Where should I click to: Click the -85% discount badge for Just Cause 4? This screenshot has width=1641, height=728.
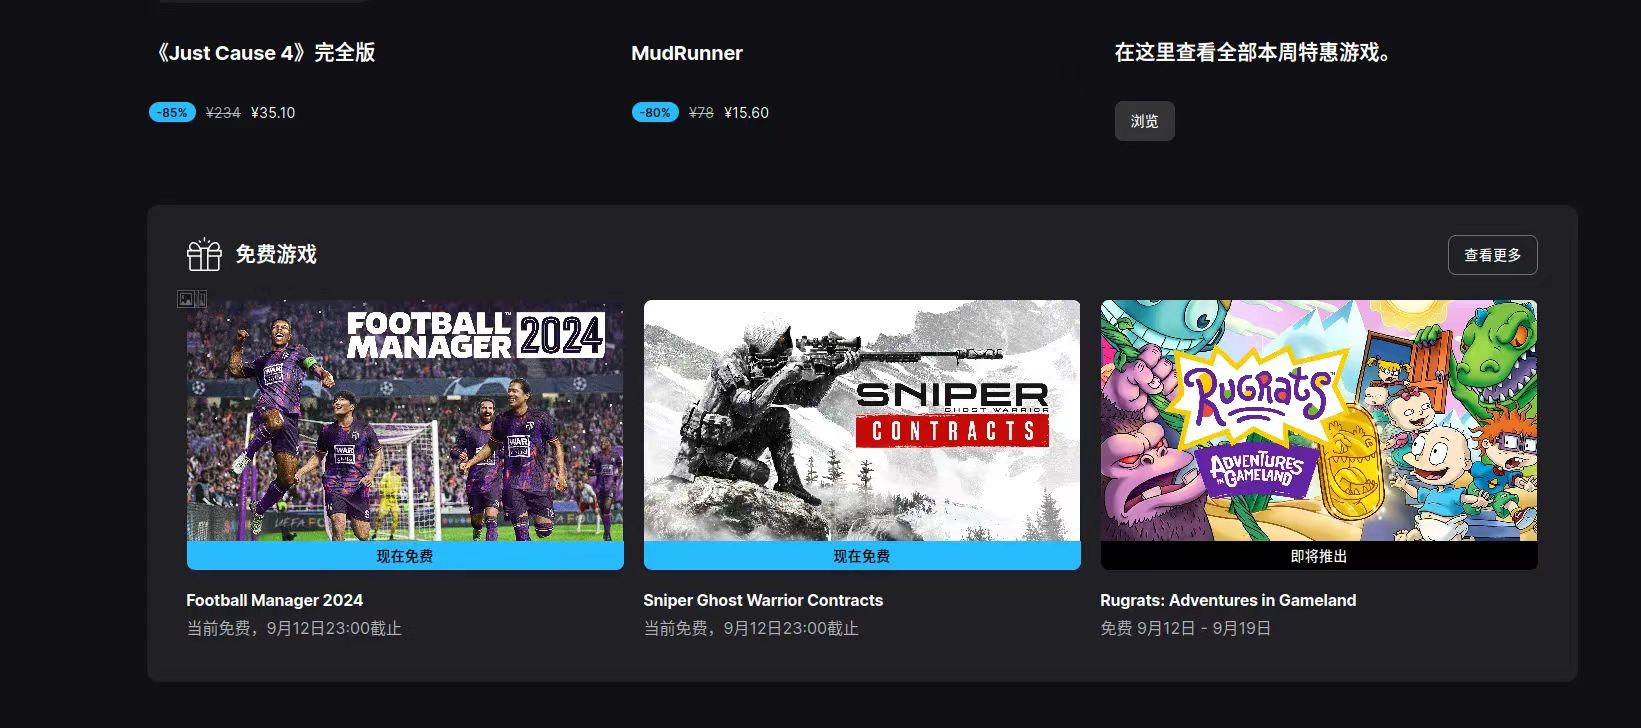click(172, 112)
